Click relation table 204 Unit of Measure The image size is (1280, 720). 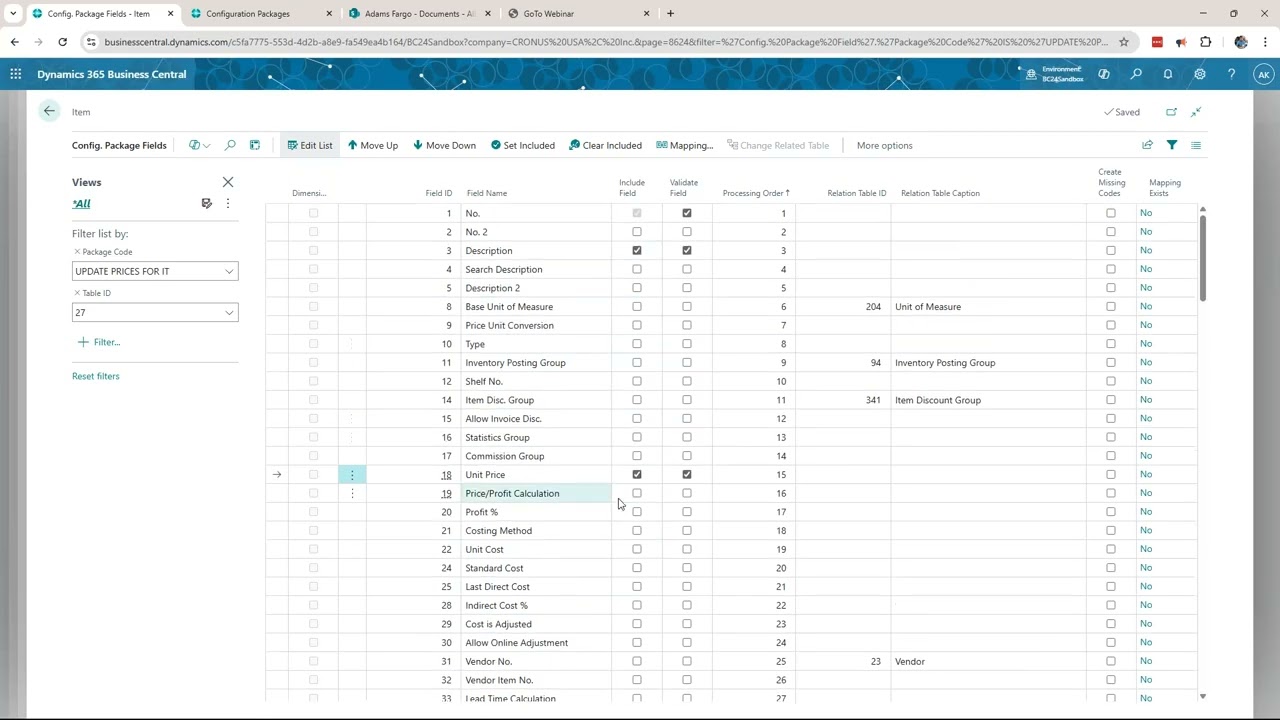(873, 307)
